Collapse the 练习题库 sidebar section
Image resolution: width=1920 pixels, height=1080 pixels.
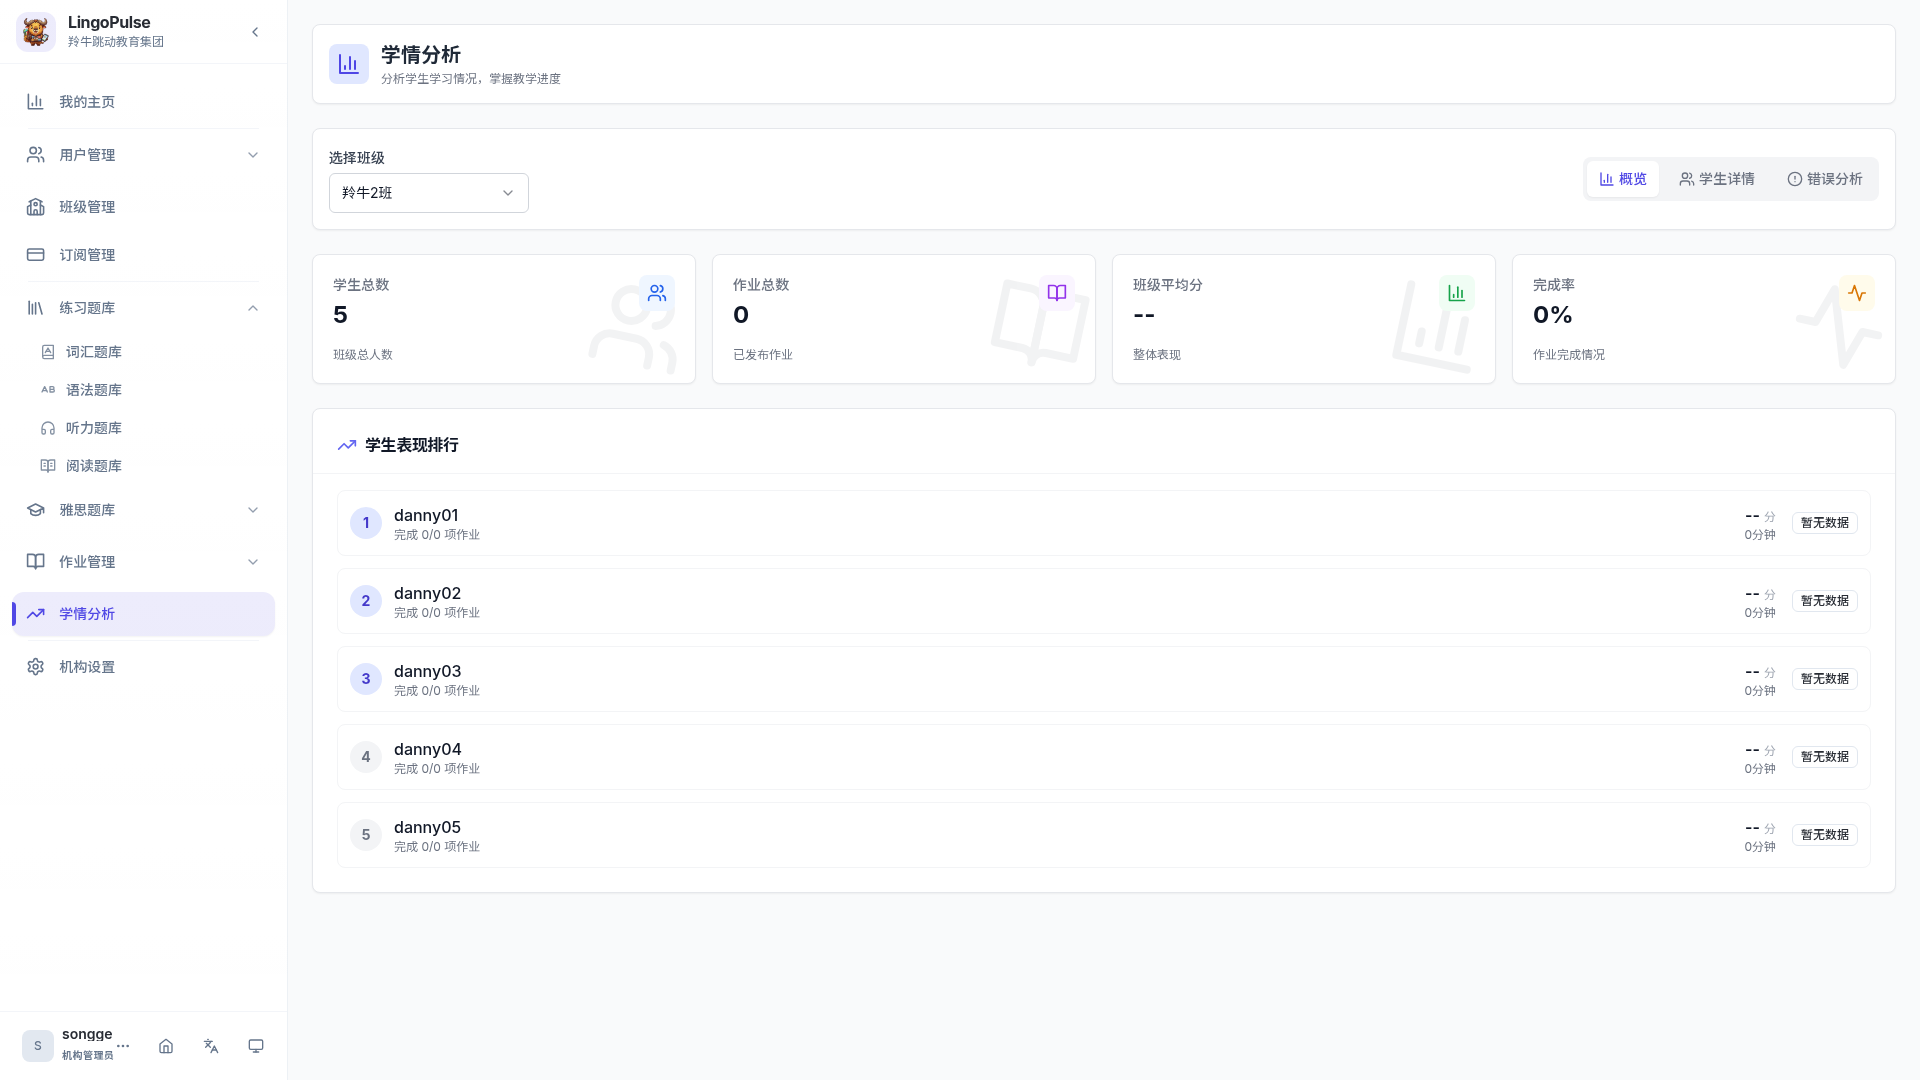point(142,308)
